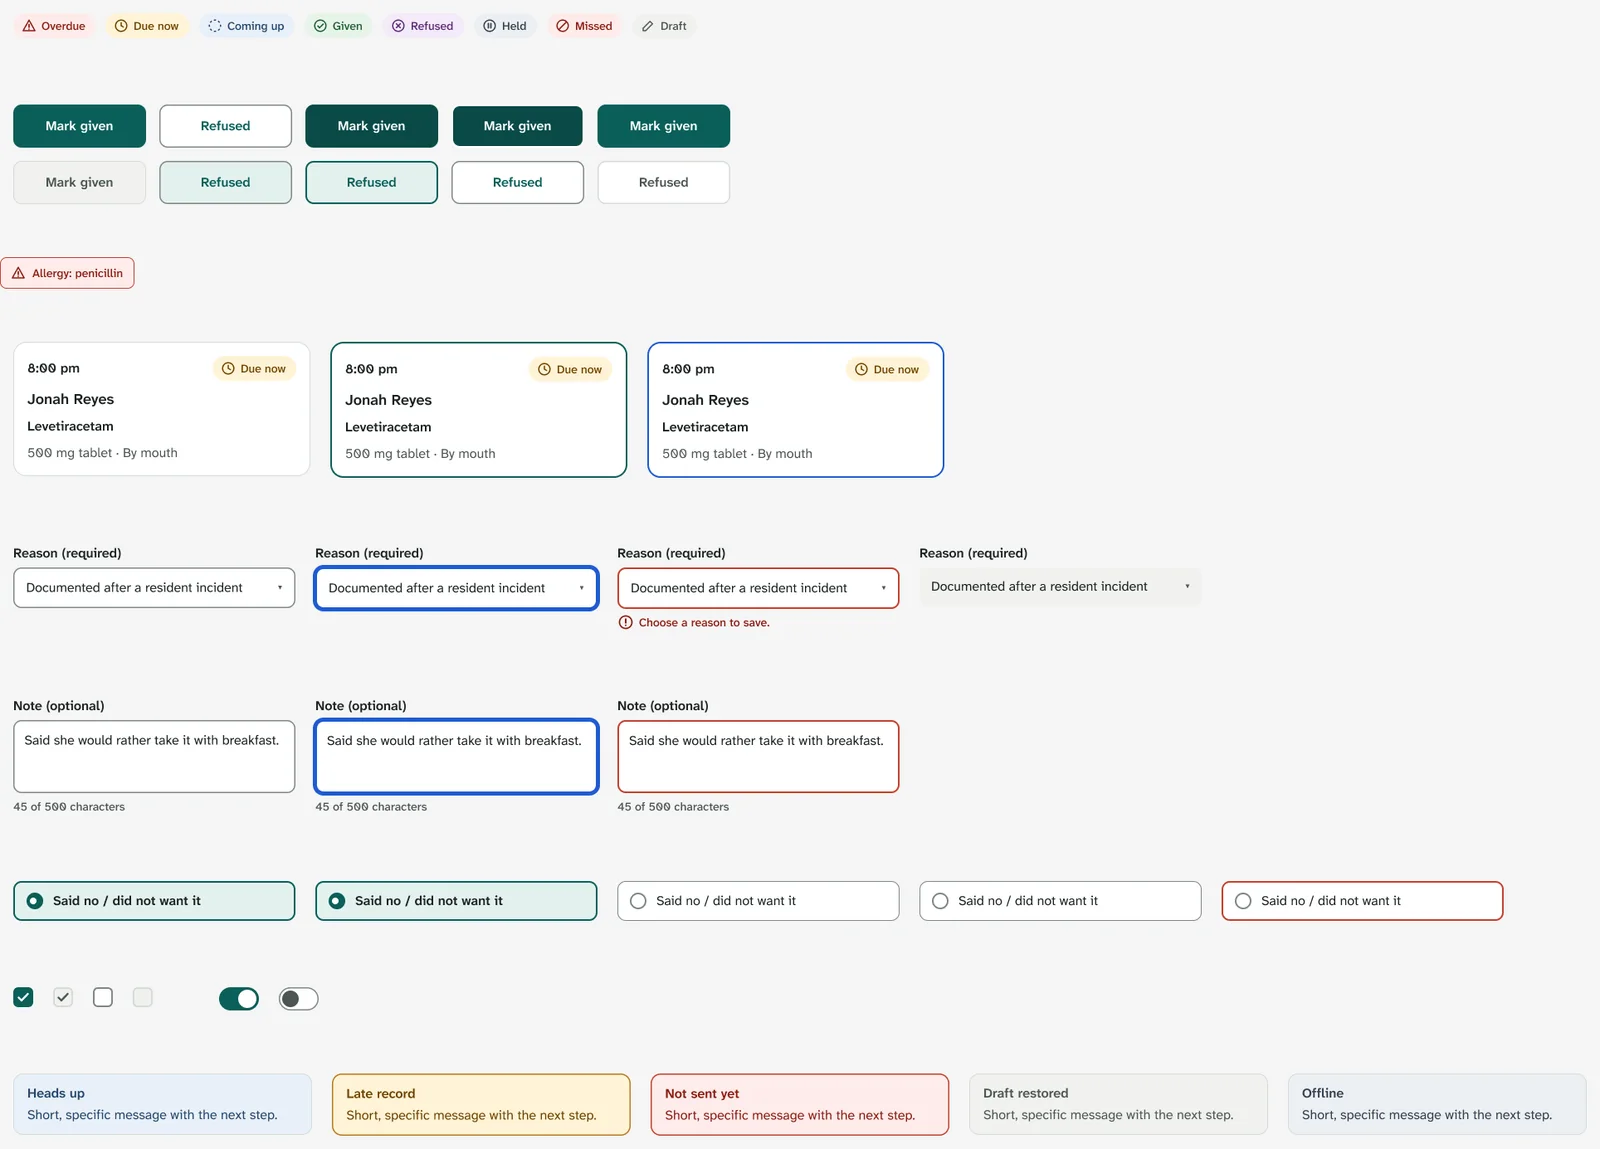Screen dimensions: 1600x1149
Task: Select the Coming up status chip
Action: (x=246, y=26)
